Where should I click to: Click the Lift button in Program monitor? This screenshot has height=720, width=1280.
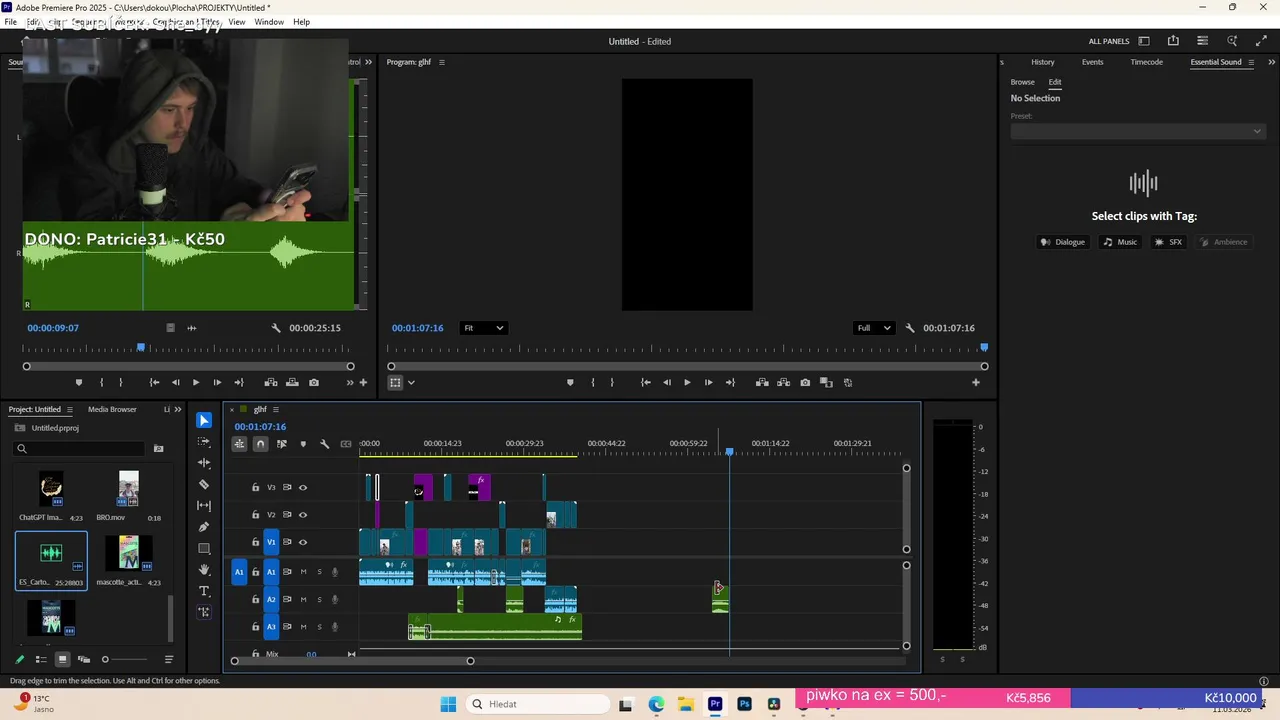coord(762,382)
